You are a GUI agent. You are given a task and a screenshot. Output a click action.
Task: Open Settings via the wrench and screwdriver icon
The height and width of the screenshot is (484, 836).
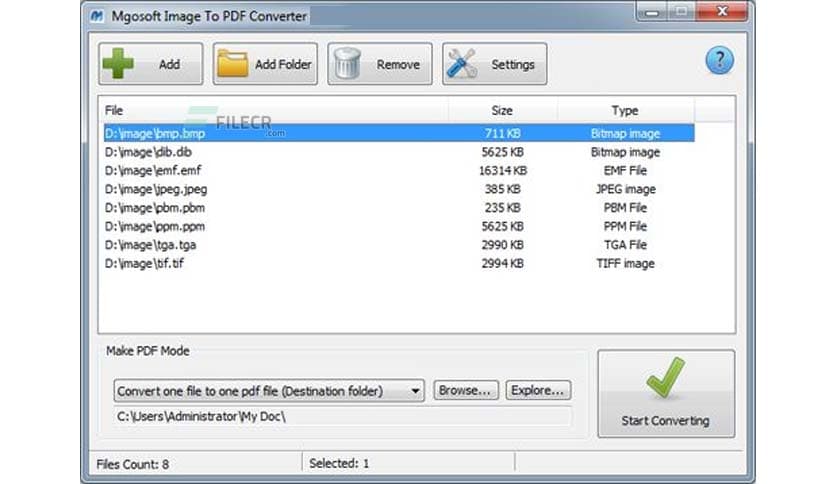pos(462,63)
